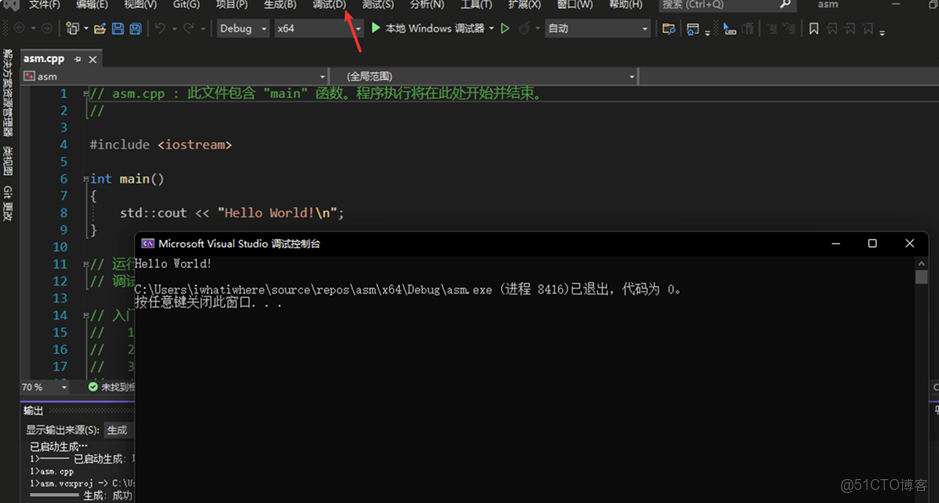
Task: Click the Uncomment Selection toolbar icon
Action: (x=789, y=28)
